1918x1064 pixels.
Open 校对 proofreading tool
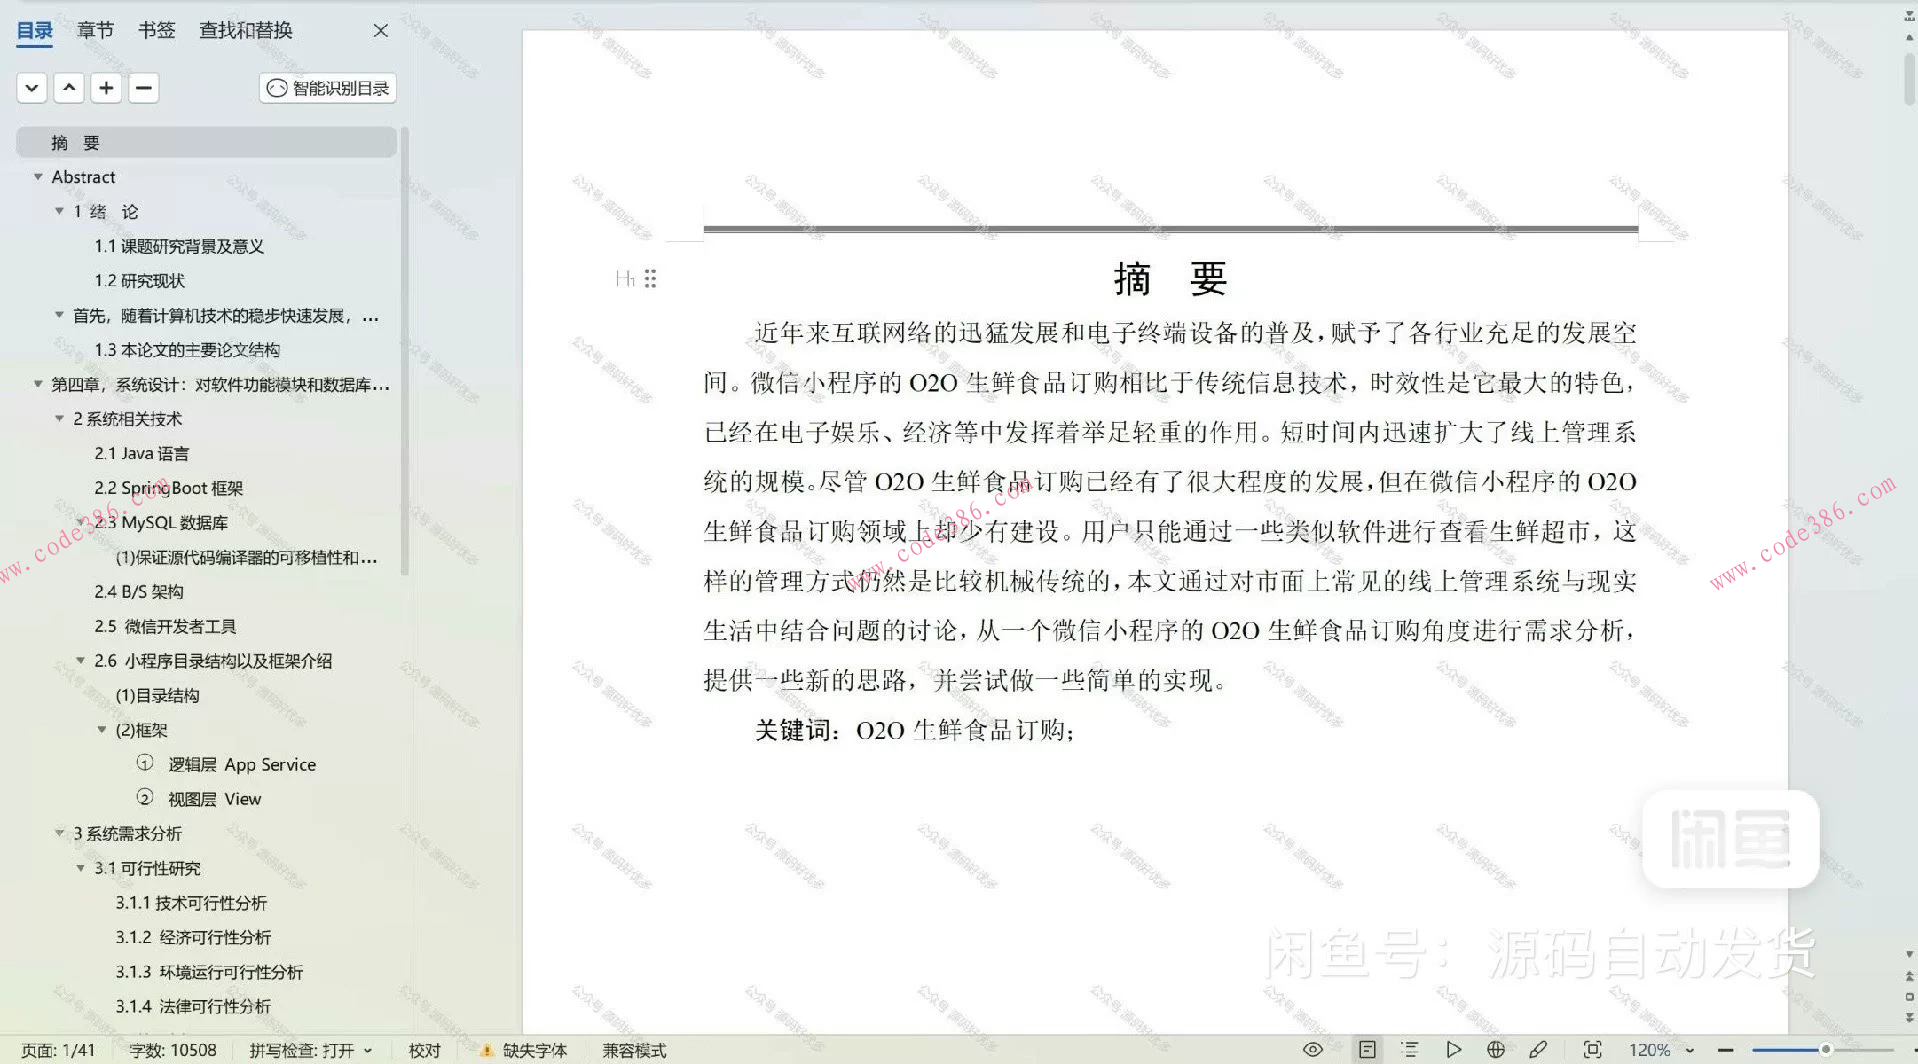pyautogui.click(x=424, y=1050)
